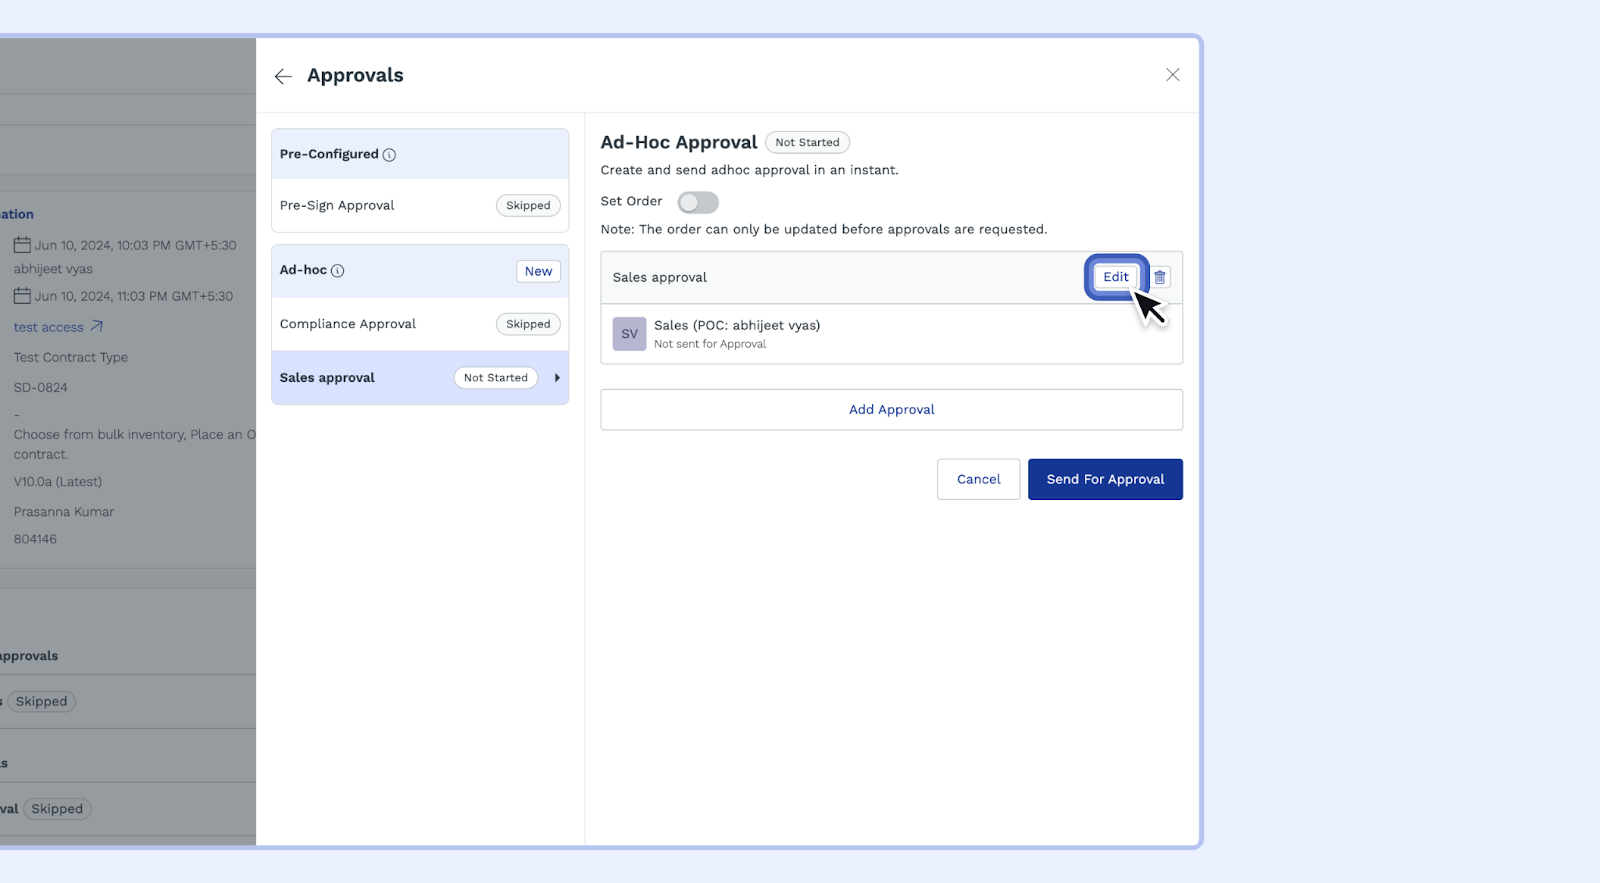Click the calendar icon next to 10:03 PM date

tap(22, 245)
